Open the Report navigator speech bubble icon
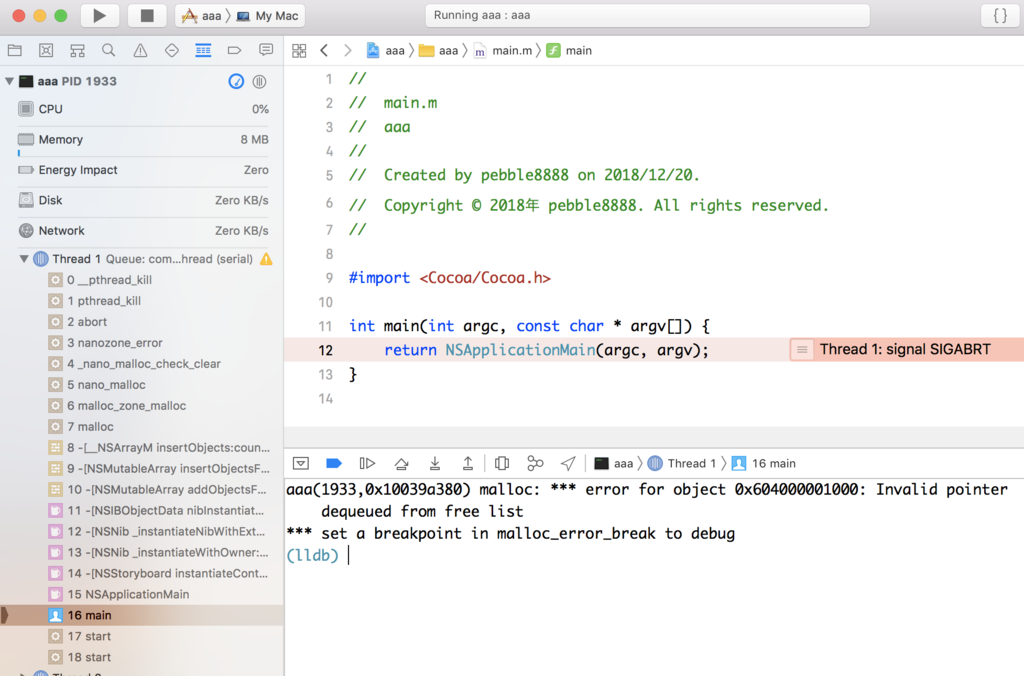The height and width of the screenshot is (676, 1024). click(x=265, y=50)
